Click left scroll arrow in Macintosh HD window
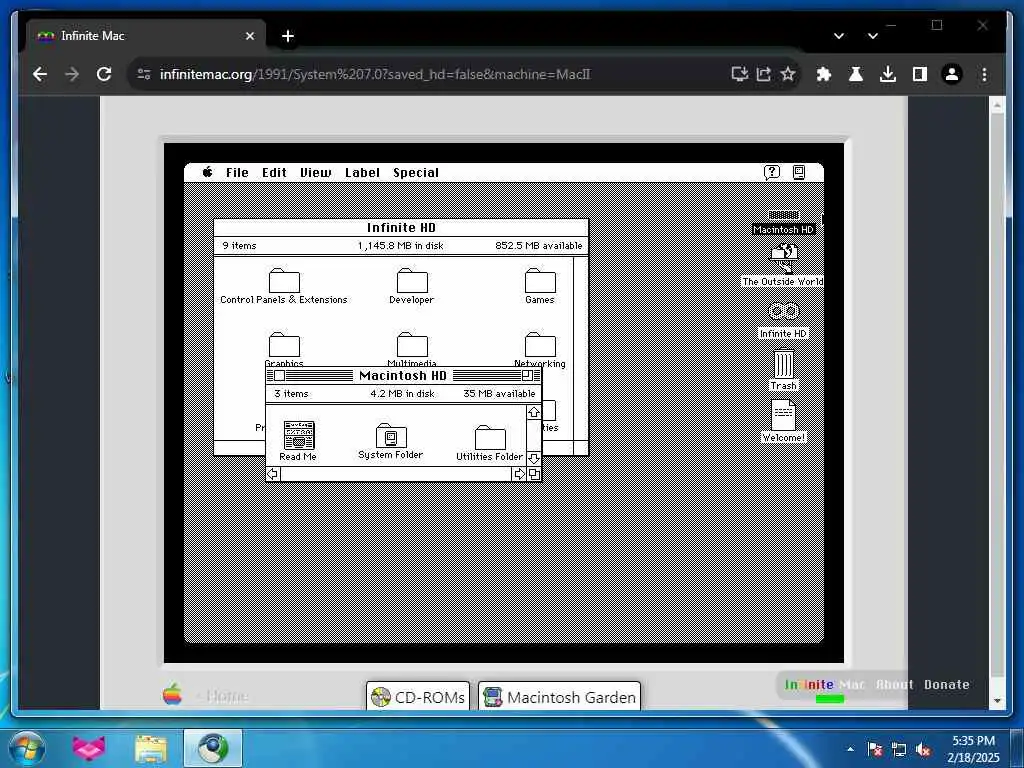The width and height of the screenshot is (1024, 768). point(273,474)
